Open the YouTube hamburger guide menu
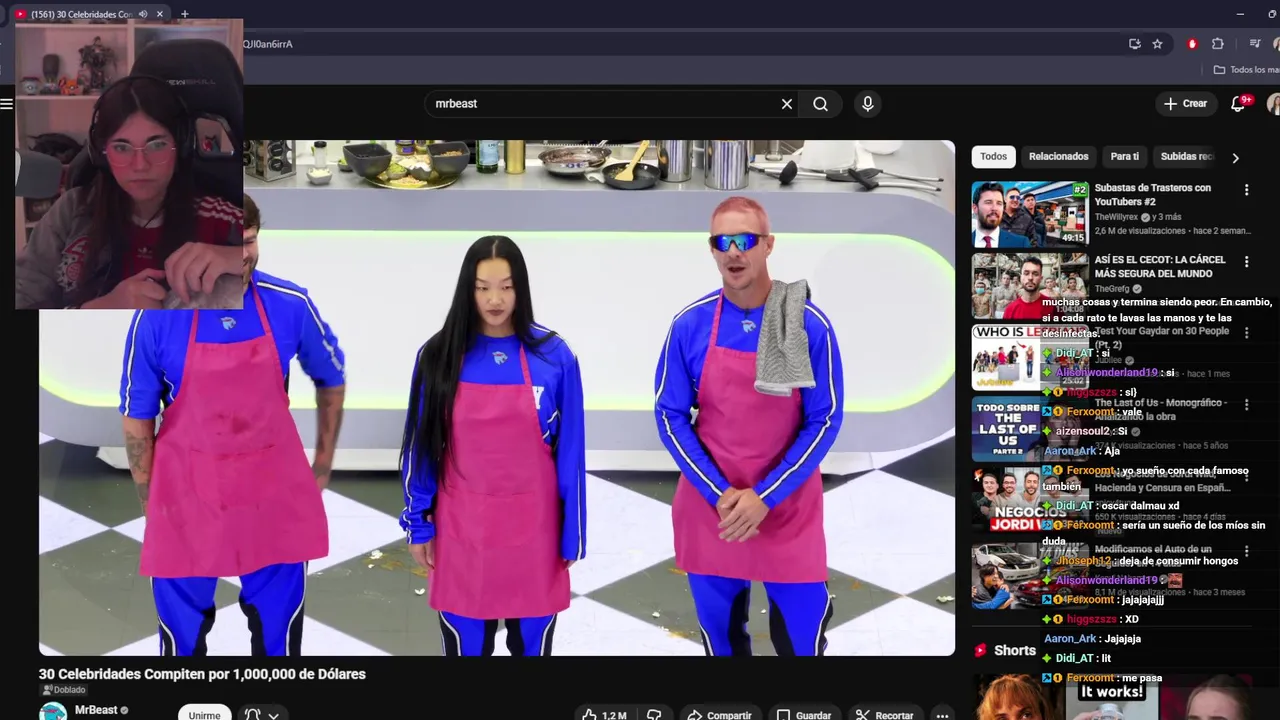The image size is (1280, 720). (x=6, y=104)
